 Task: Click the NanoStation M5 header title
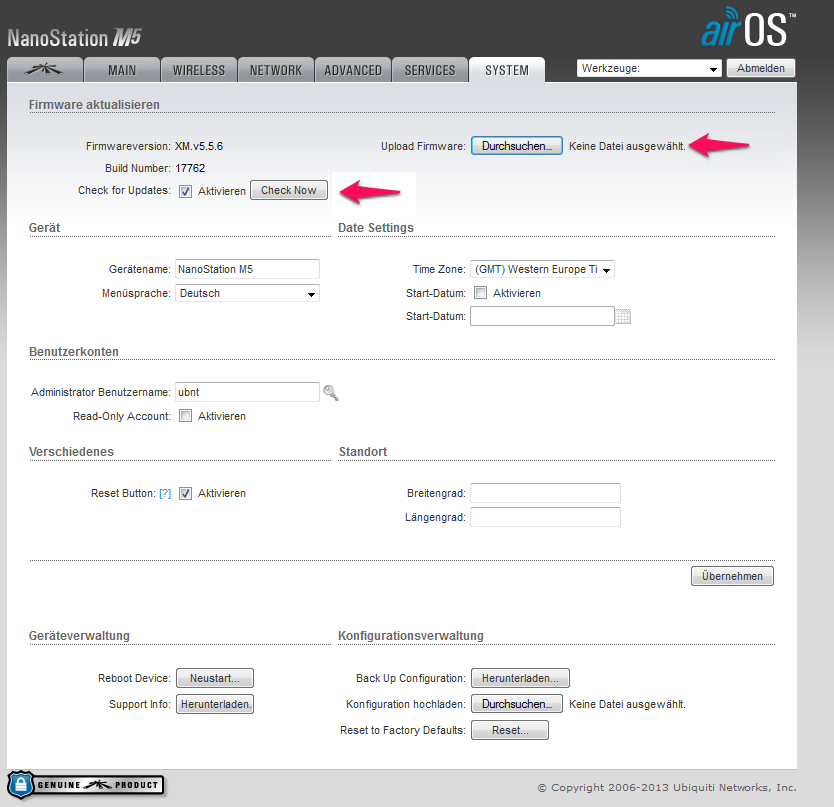[x=74, y=38]
